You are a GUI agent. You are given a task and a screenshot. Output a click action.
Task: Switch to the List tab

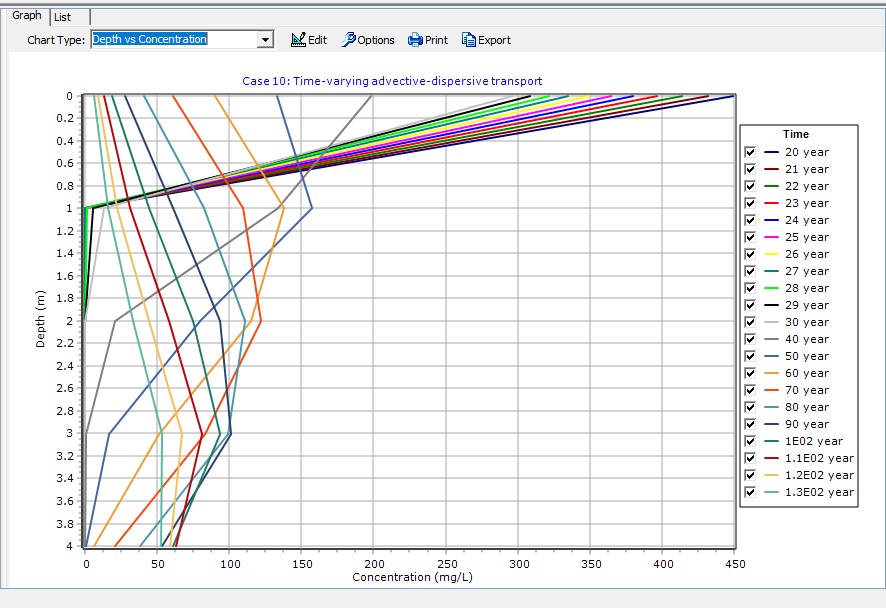click(x=62, y=17)
